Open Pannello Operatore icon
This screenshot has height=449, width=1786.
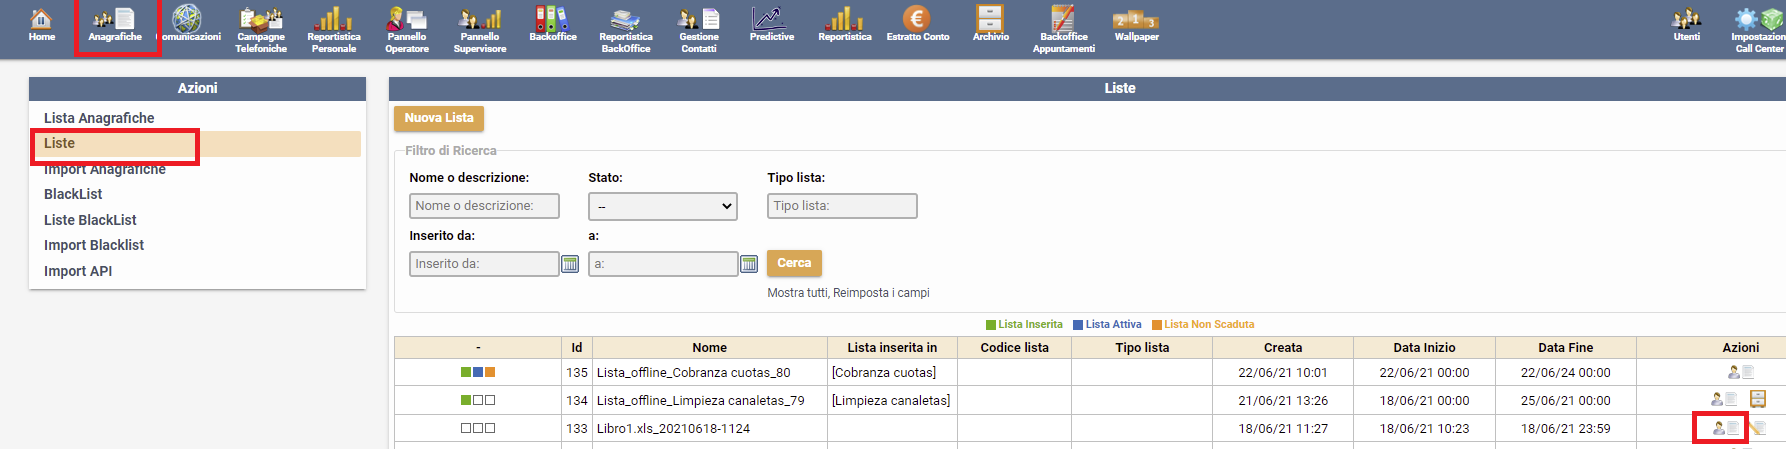click(407, 29)
